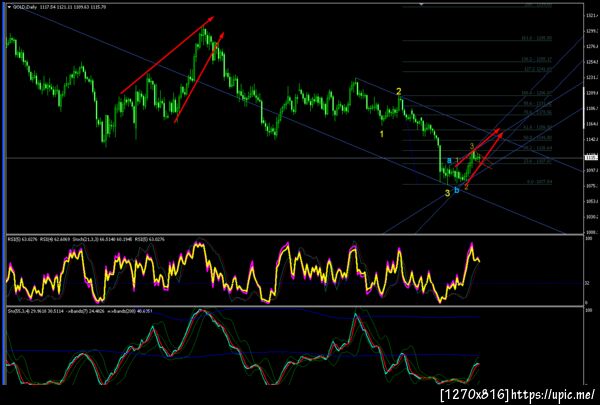The width and height of the screenshot is (600, 405).
Task: Open the dropdown triangle beside GOLD,Daily title
Action: coord(9,7)
